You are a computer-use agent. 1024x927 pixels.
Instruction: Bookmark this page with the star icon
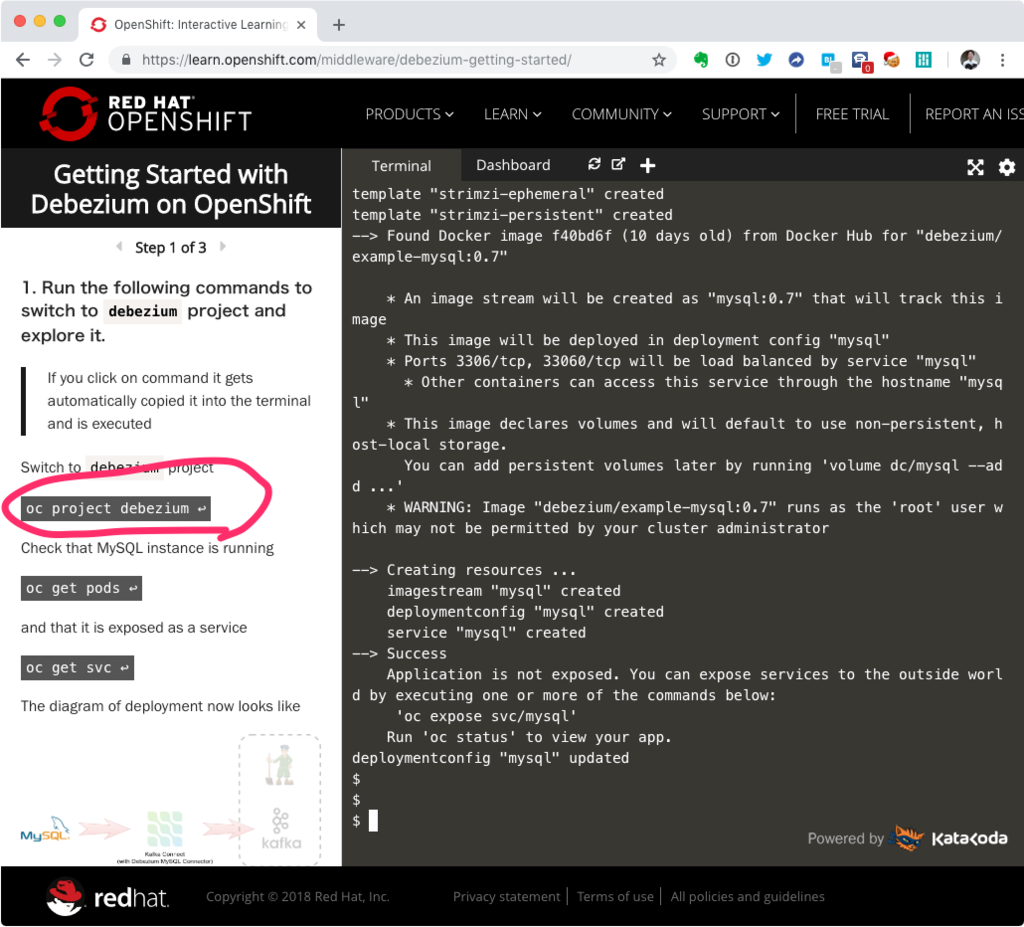[x=659, y=60]
